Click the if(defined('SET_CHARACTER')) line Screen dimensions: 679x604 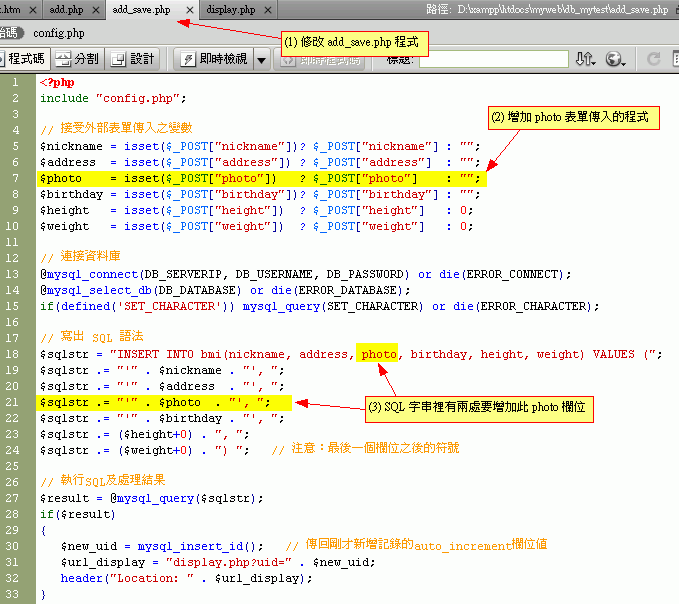pos(320,307)
